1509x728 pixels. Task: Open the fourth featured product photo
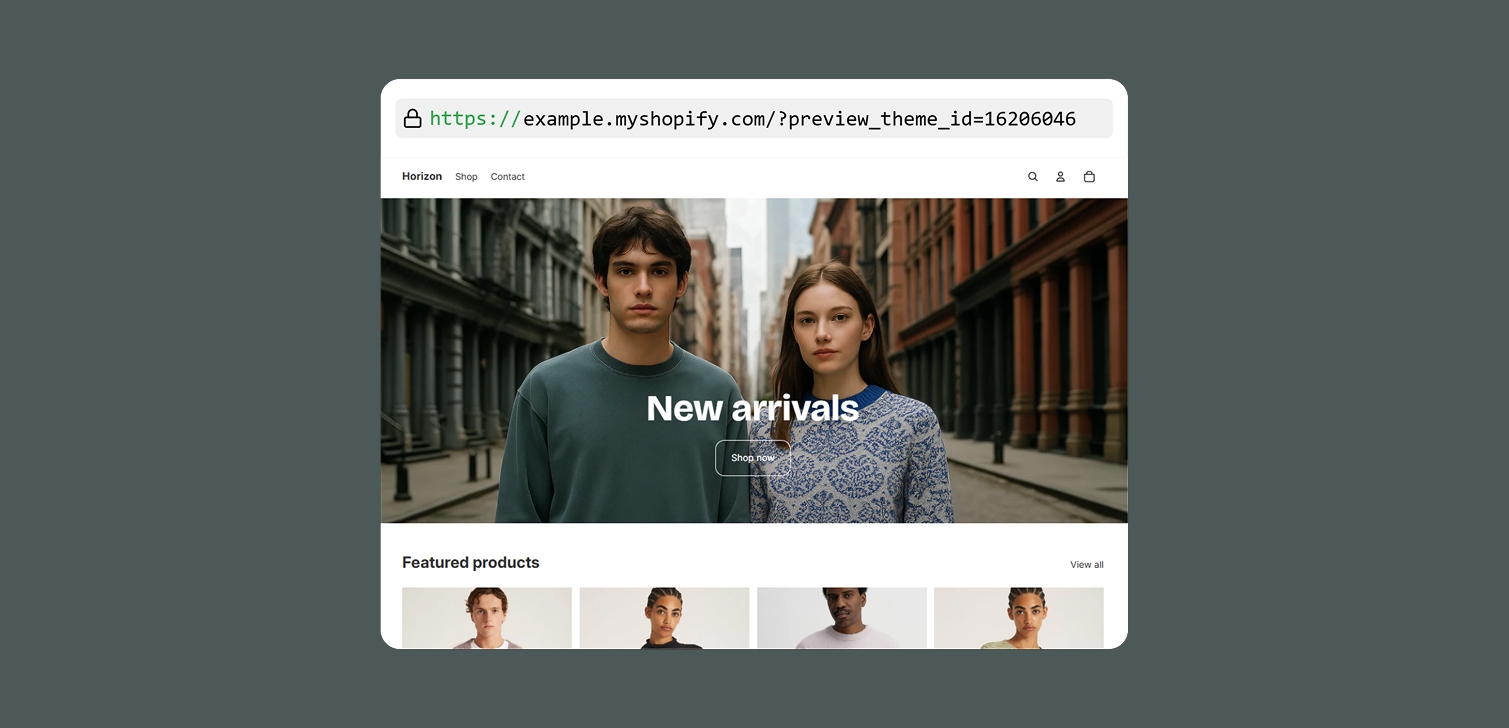point(1018,617)
